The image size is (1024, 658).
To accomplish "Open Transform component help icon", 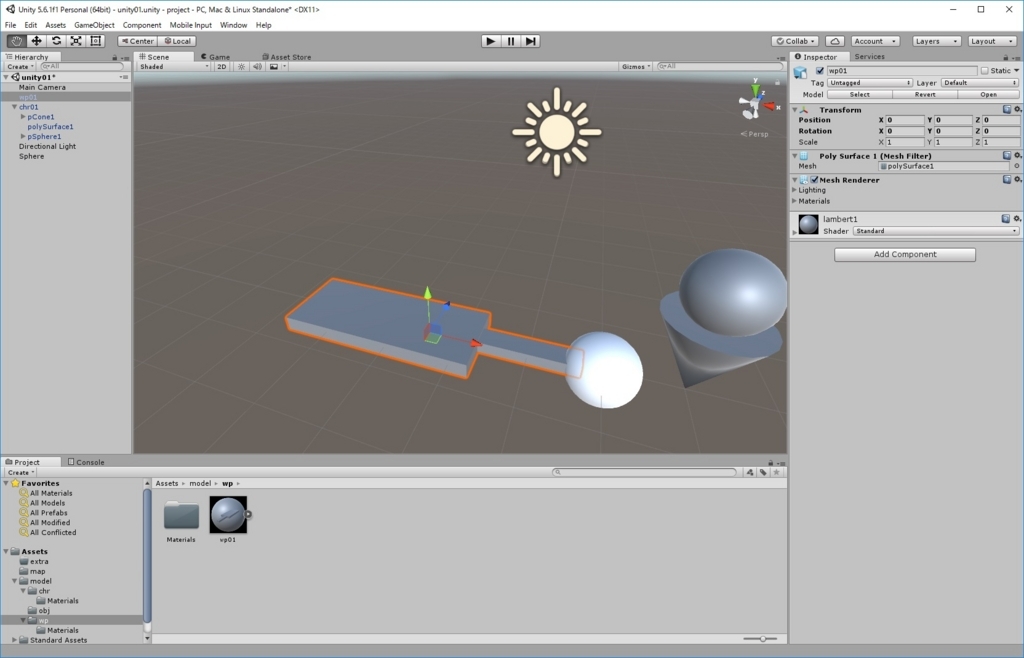I will pyautogui.click(x=1006, y=110).
